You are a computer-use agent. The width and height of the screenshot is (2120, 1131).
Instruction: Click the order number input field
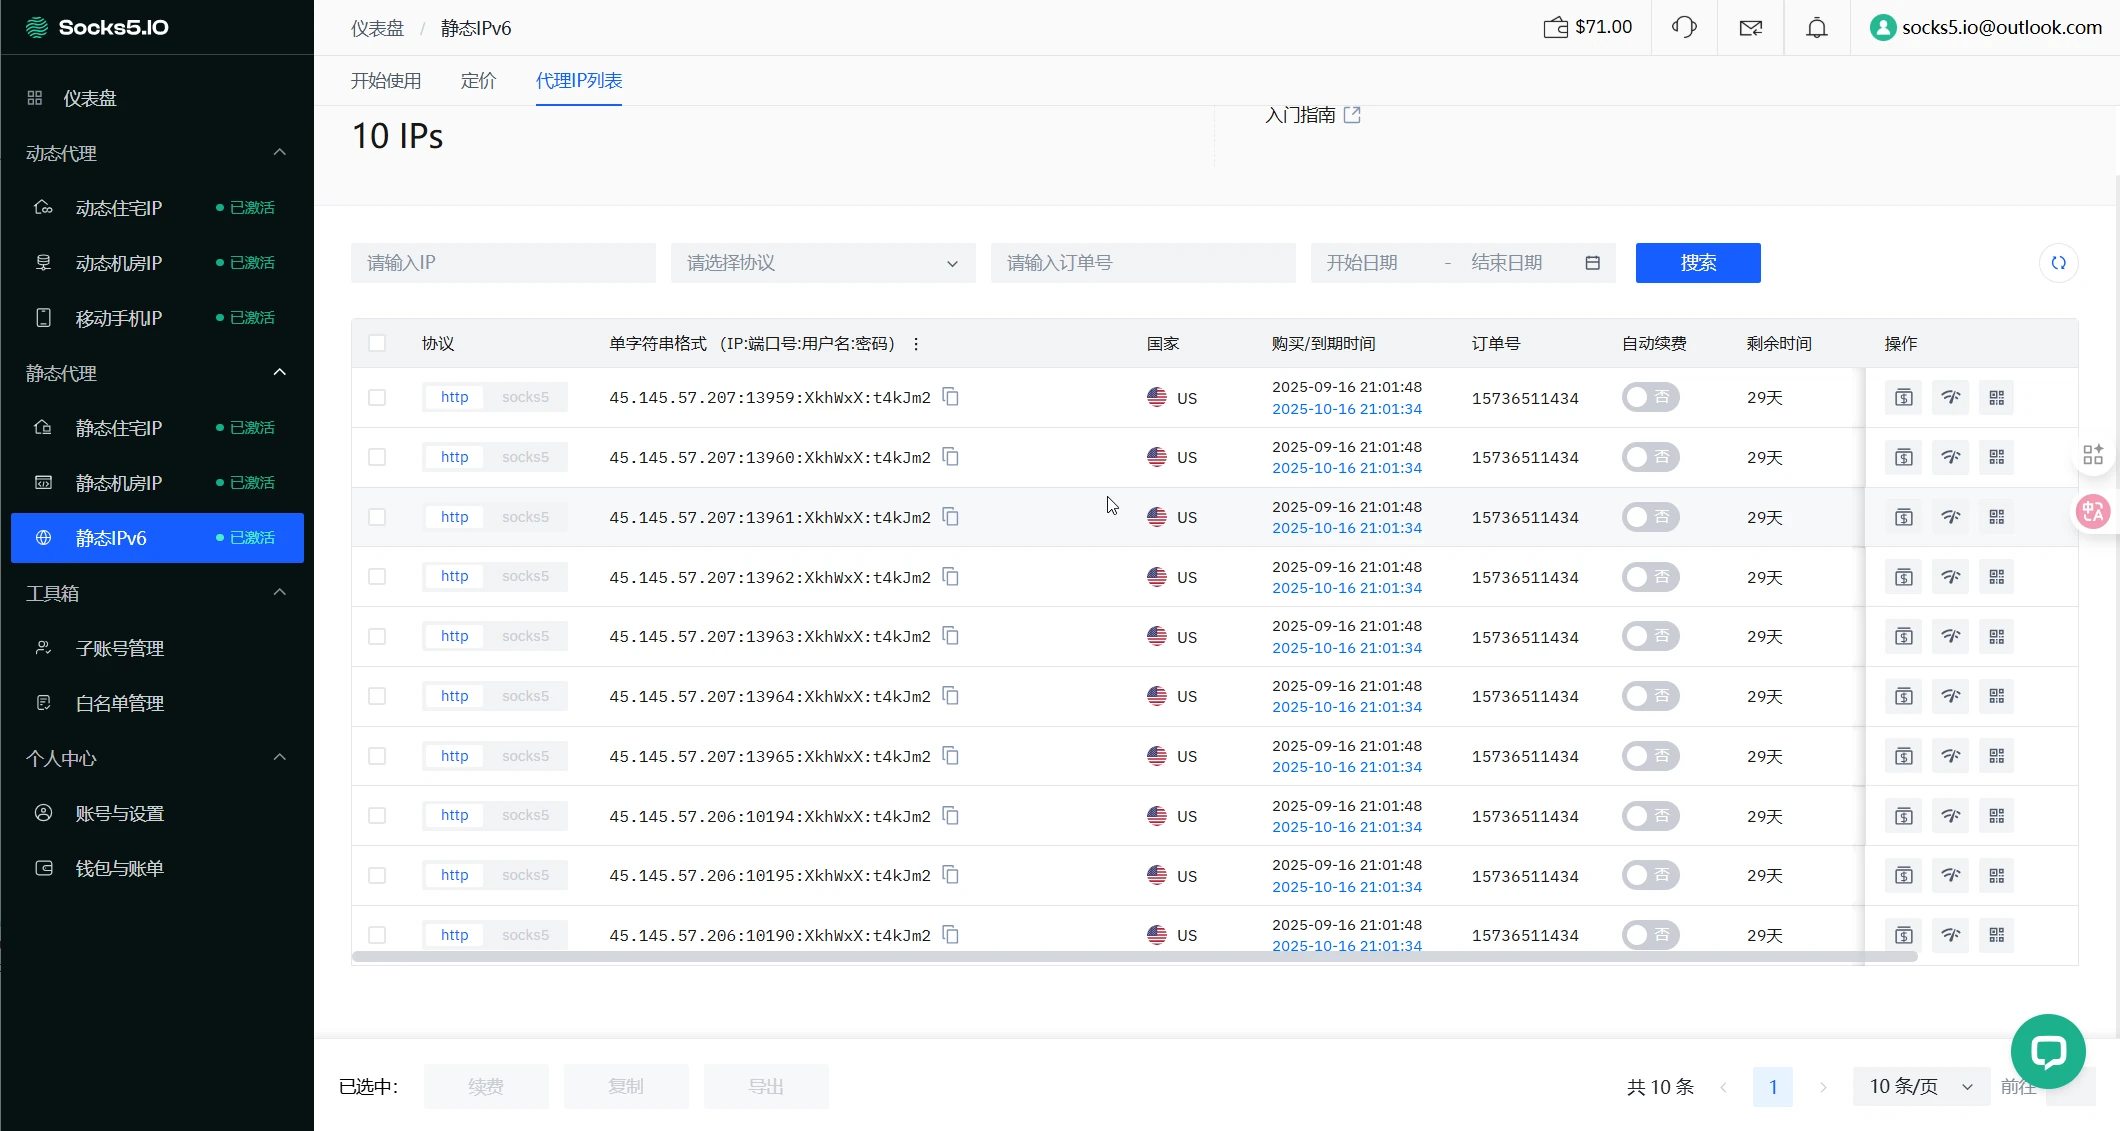tap(1143, 263)
